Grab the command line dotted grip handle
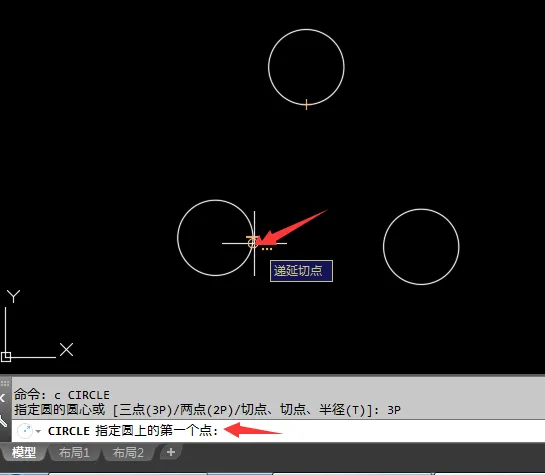The height and width of the screenshot is (475, 545). 5,384
